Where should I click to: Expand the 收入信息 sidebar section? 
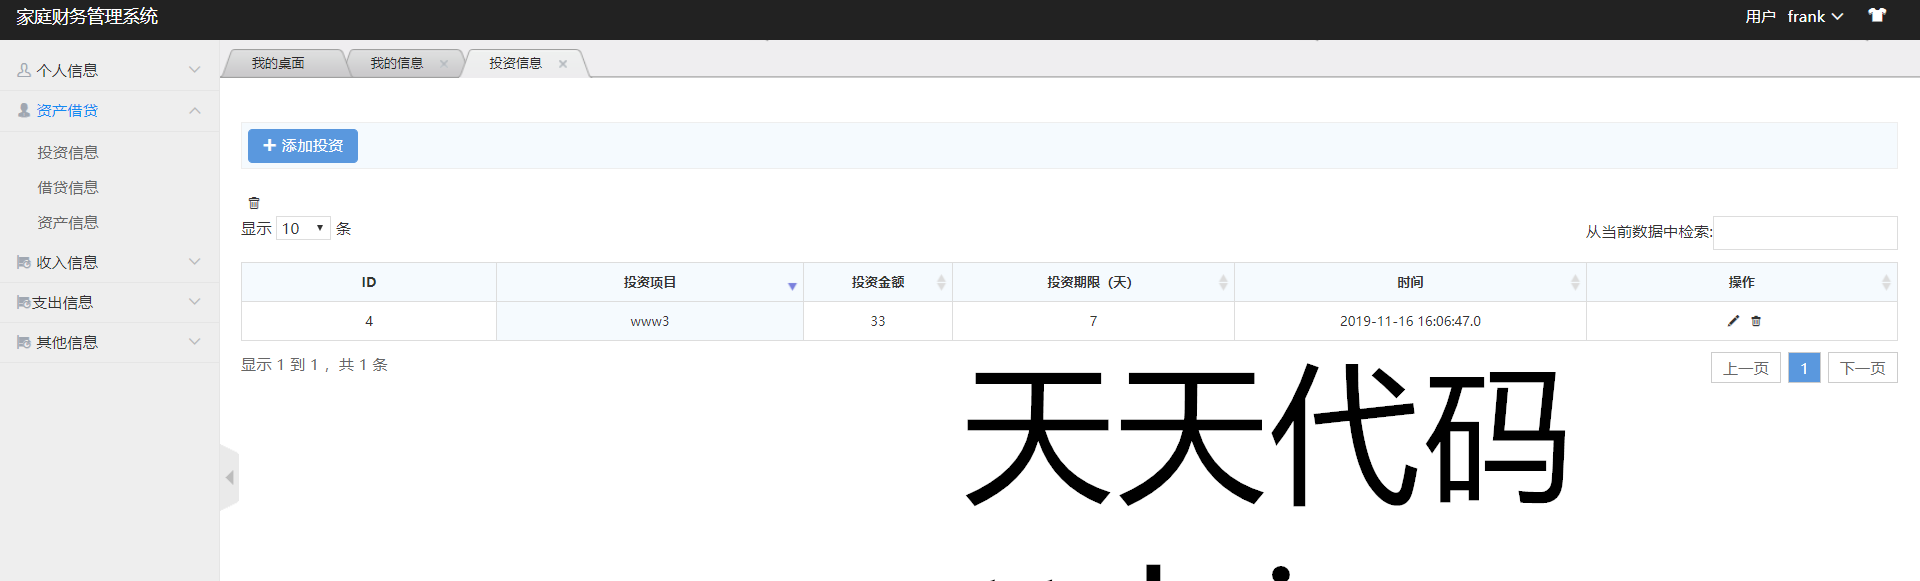pyautogui.click(x=109, y=262)
